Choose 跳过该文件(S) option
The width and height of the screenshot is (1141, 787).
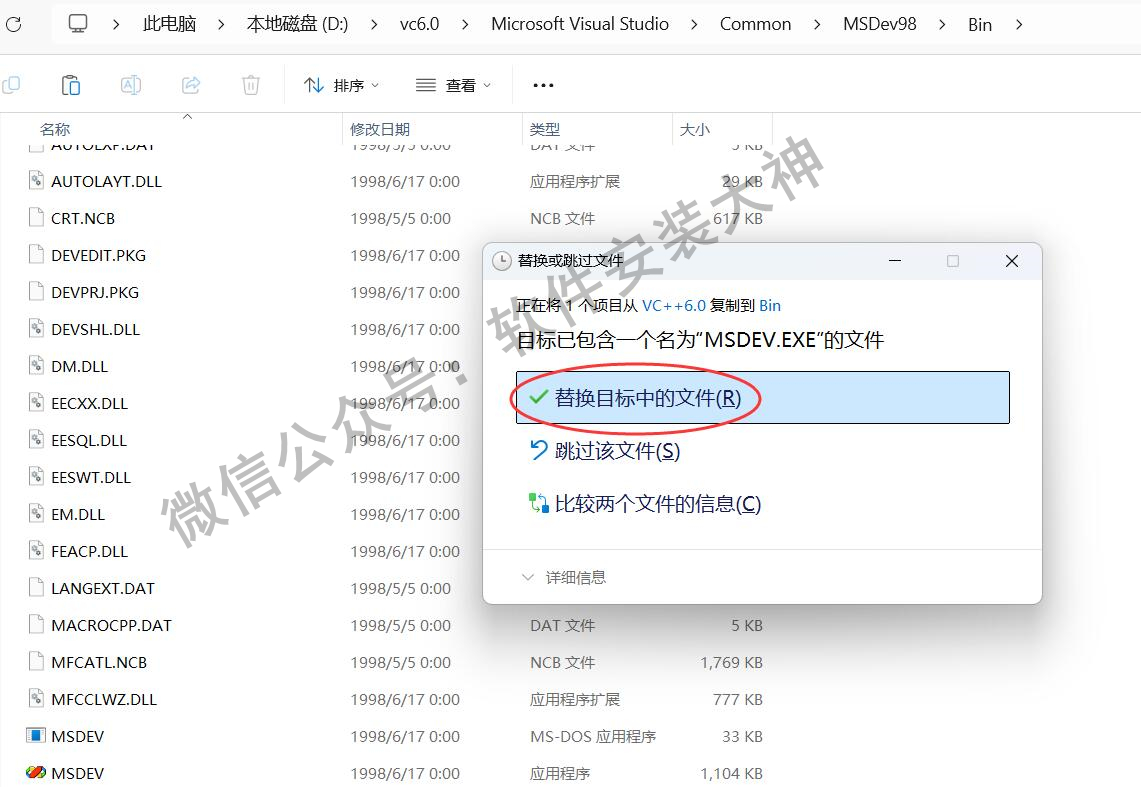coord(617,451)
